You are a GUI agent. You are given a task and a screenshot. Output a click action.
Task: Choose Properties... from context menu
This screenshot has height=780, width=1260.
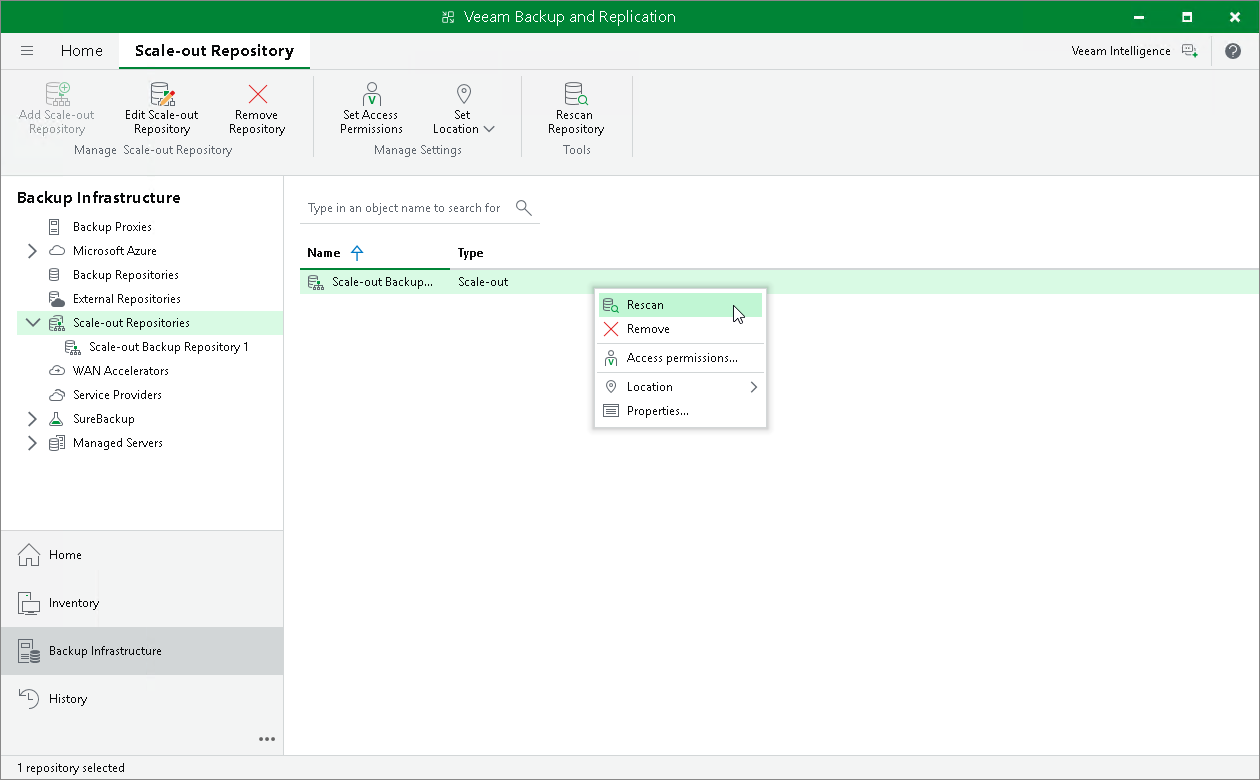click(x=680, y=411)
